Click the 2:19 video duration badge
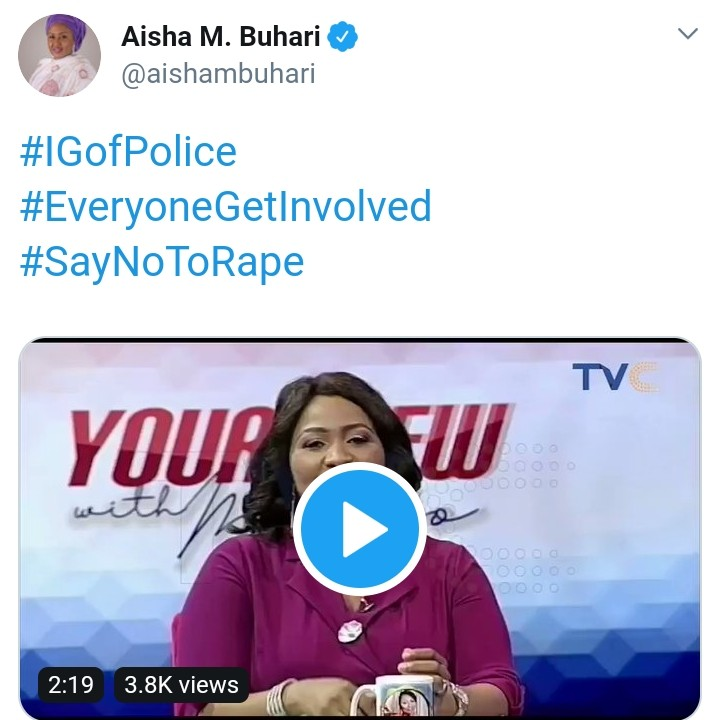Screen dimensions: 720x720 (x=71, y=685)
